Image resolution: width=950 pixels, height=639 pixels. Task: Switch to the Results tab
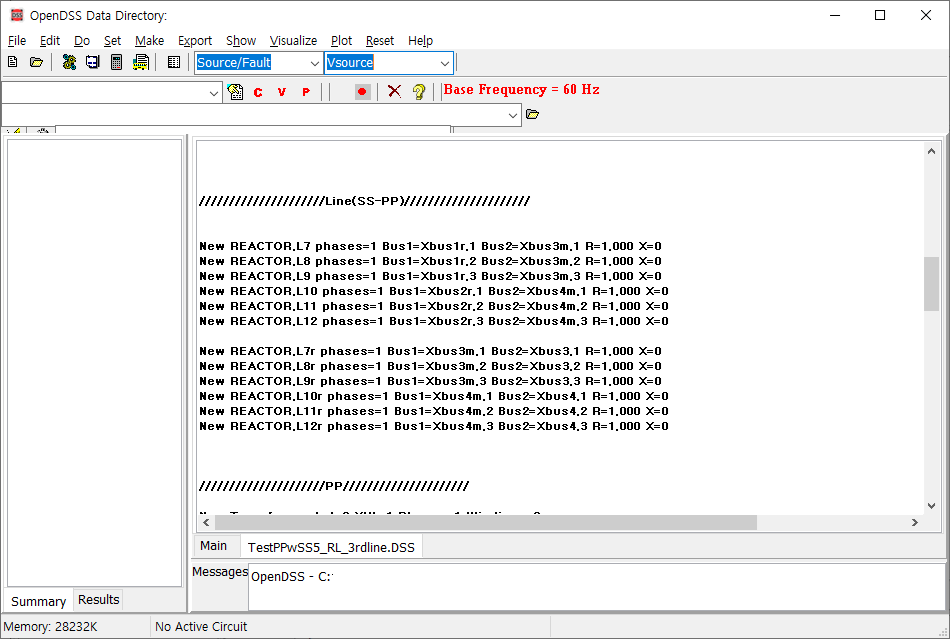click(x=98, y=600)
